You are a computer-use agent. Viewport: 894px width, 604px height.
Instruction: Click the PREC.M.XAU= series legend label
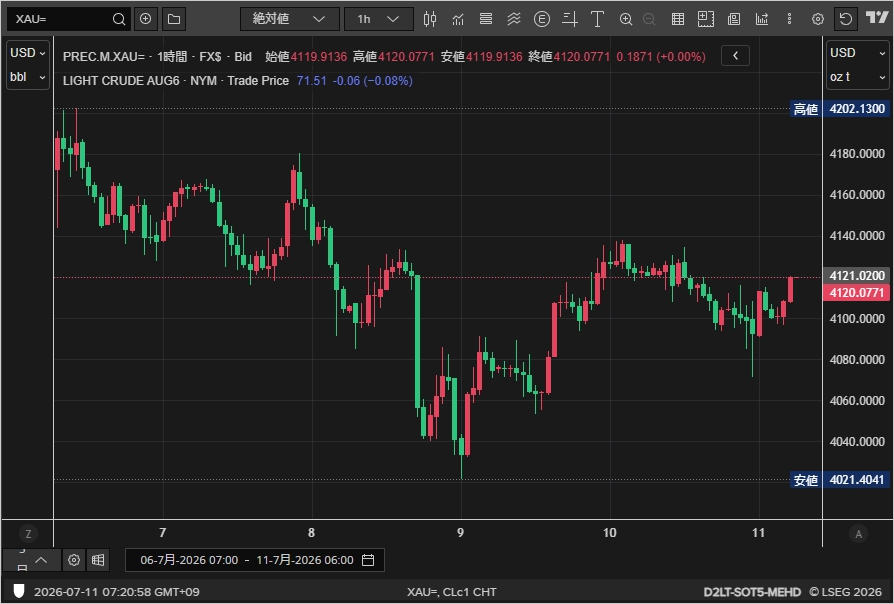[104, 56]
